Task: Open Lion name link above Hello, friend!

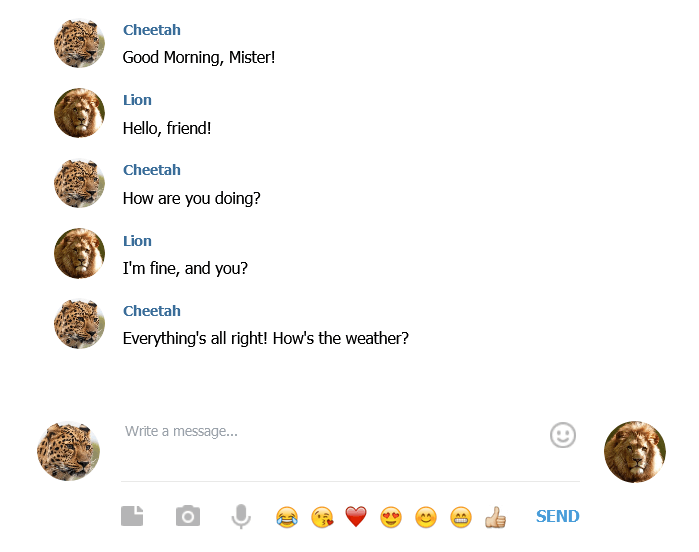Action: (137, 100)
